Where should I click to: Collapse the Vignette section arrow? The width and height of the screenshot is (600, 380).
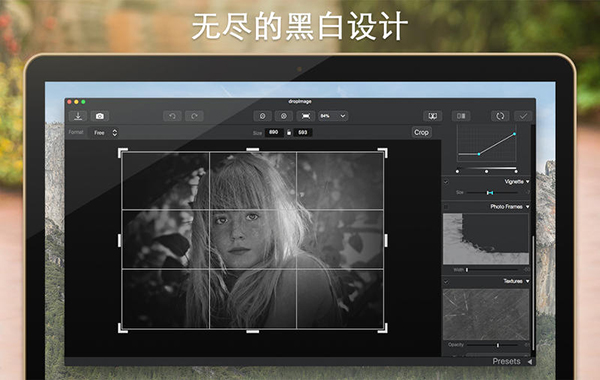[x=528, y=181]
